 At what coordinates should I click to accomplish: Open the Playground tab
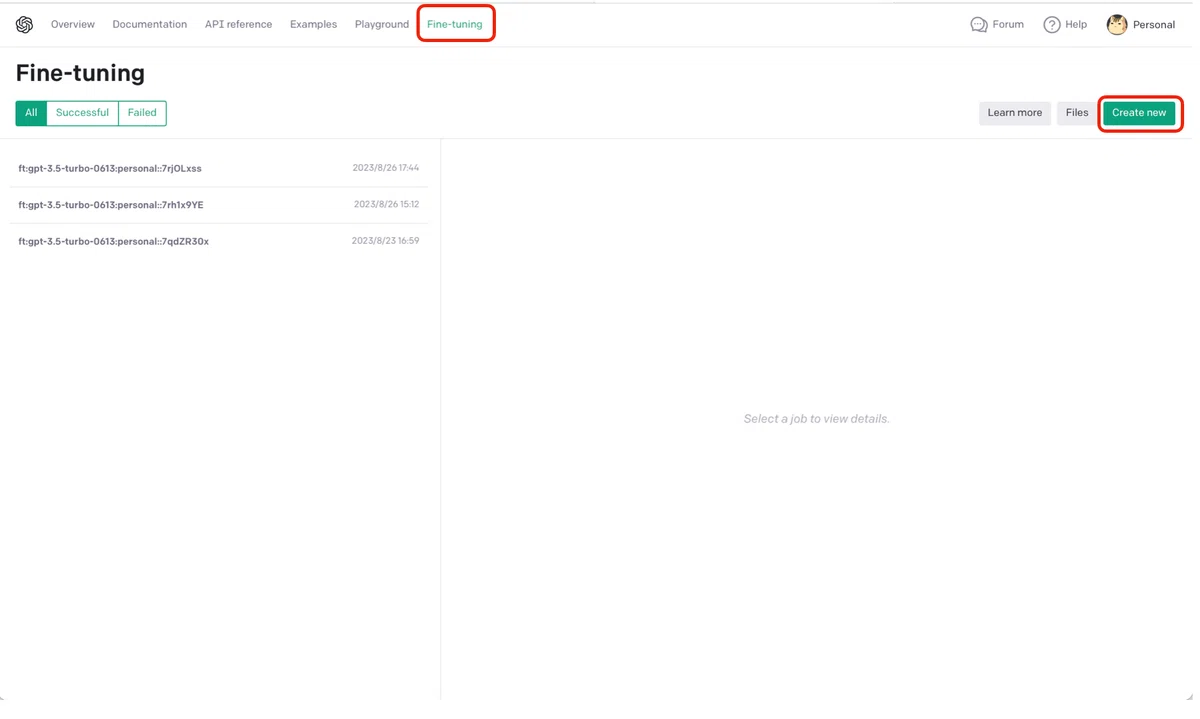coord(382,25)
